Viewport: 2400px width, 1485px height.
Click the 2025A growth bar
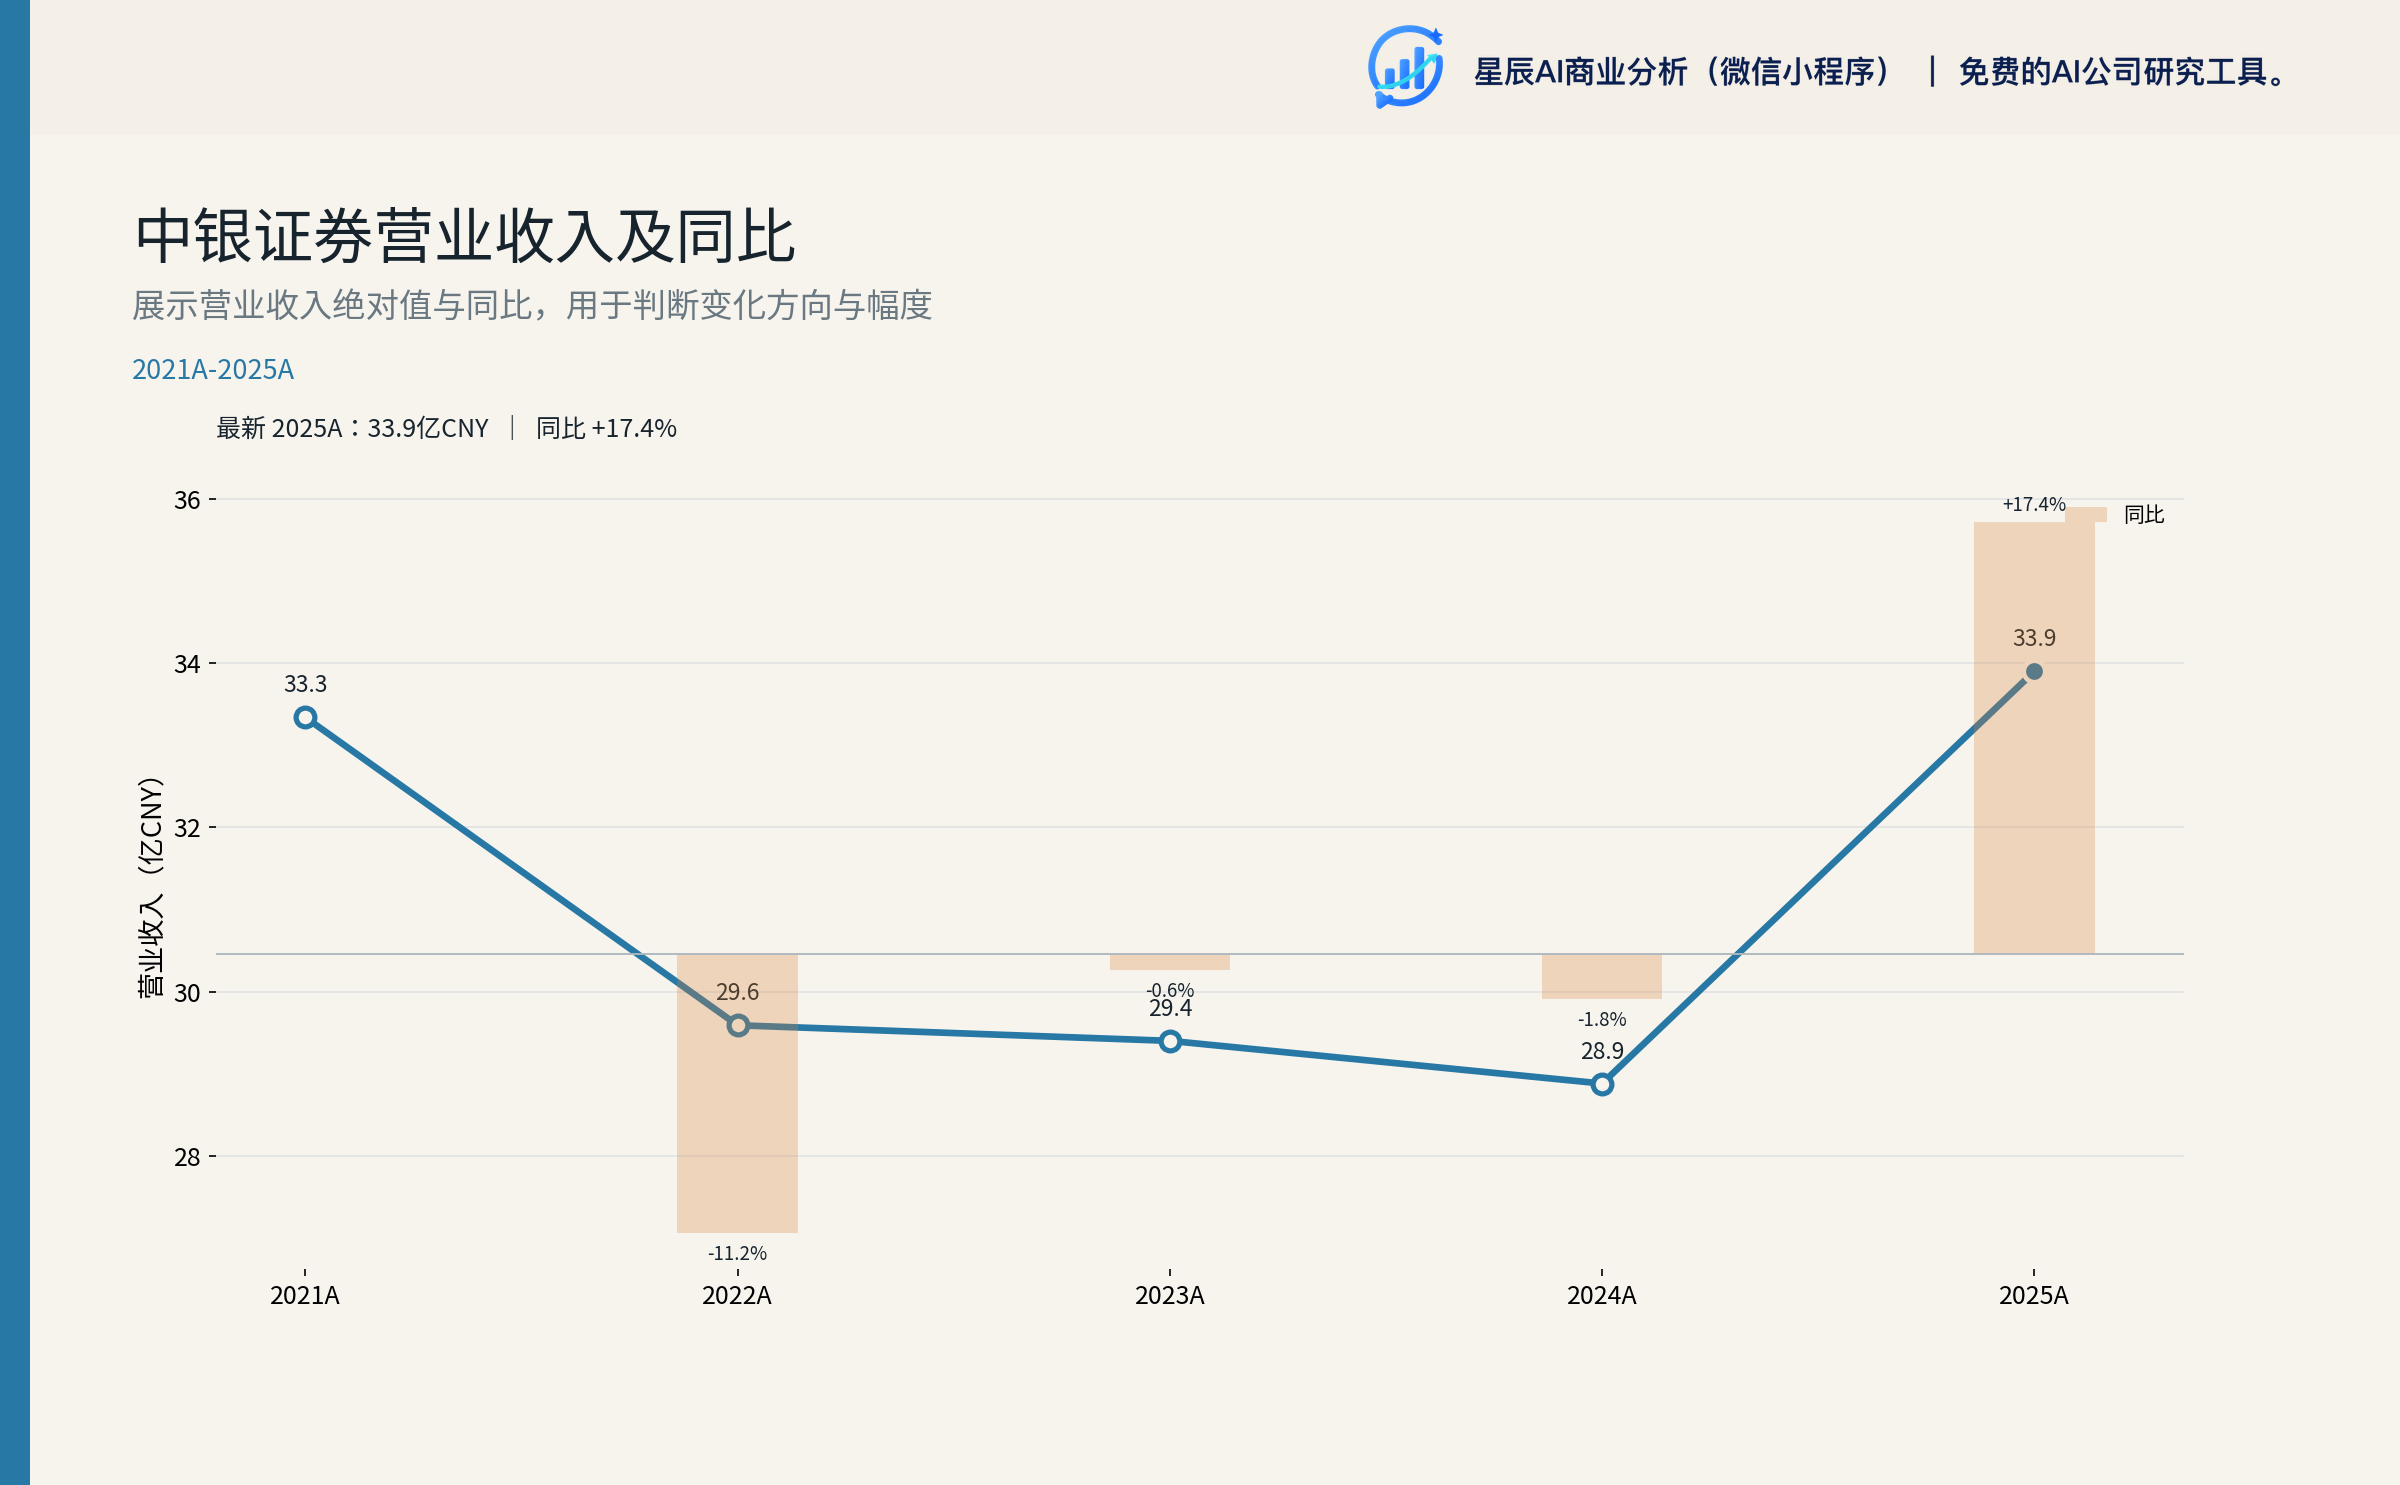tap(2034, 738)
